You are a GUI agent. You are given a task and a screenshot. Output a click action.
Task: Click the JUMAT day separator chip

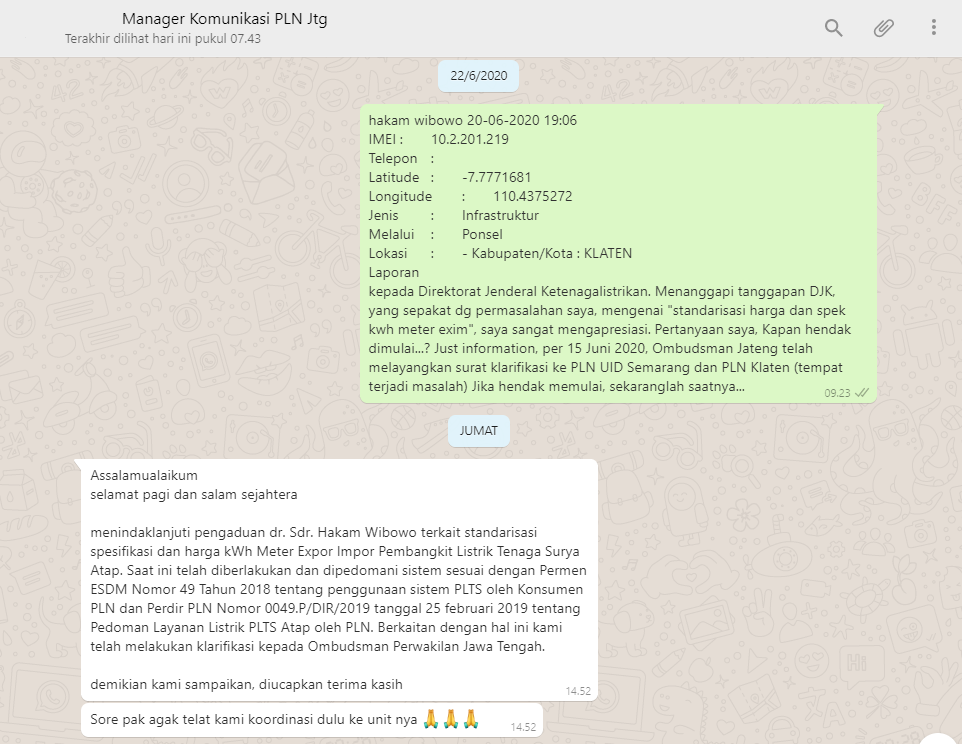coord(479,431)
